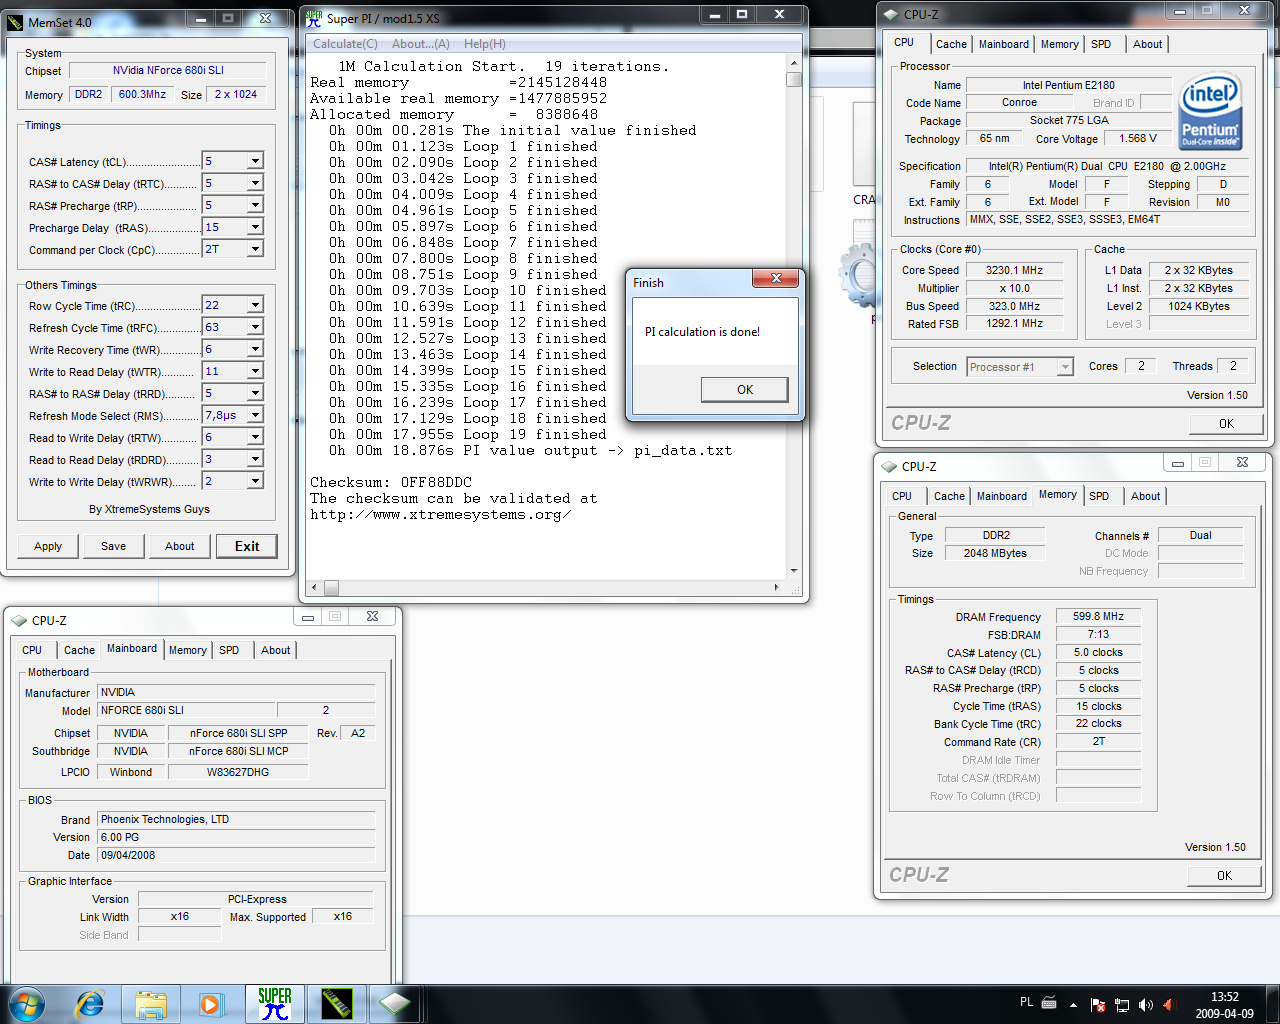Click Super PI checksum 0FF88DDC text
This screenshot has height=1024, width=1280.
[x=436, y=482]
